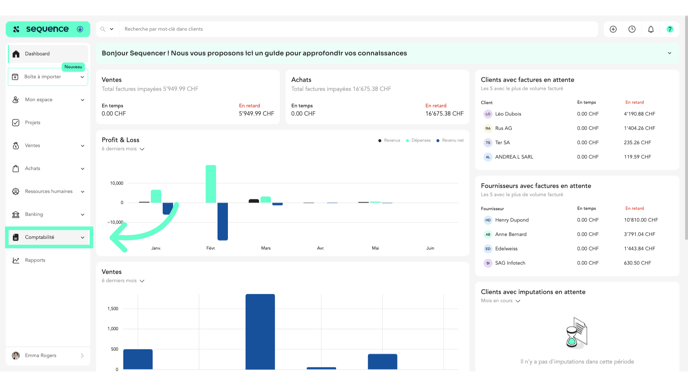Go to Dashboard home icon

pos(16,54)
